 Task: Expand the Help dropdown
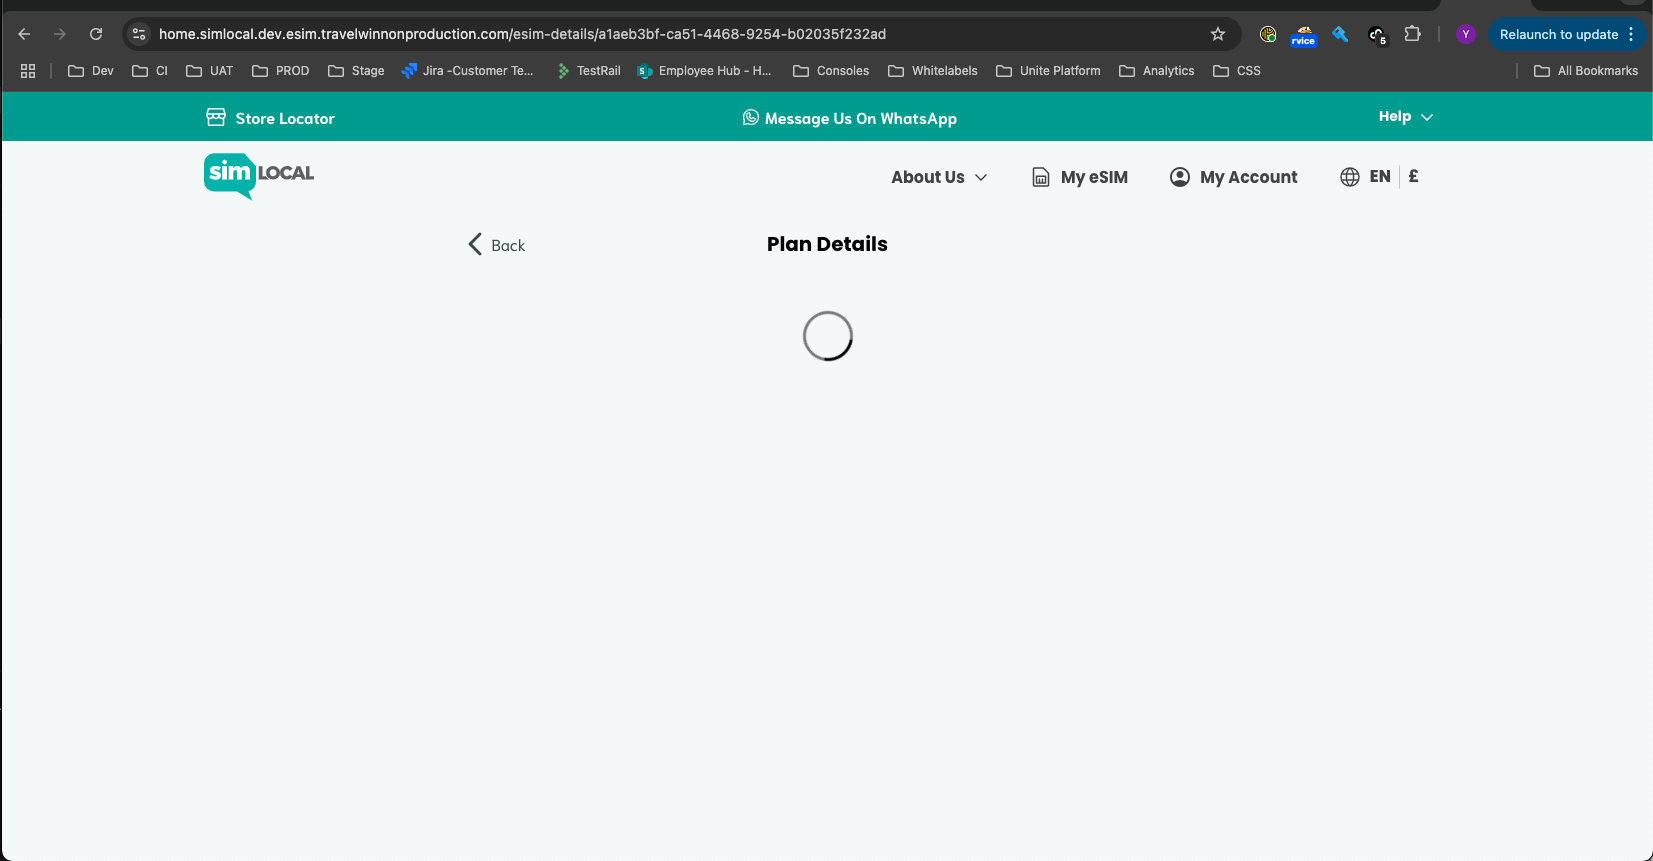(x=1405, y=117)
